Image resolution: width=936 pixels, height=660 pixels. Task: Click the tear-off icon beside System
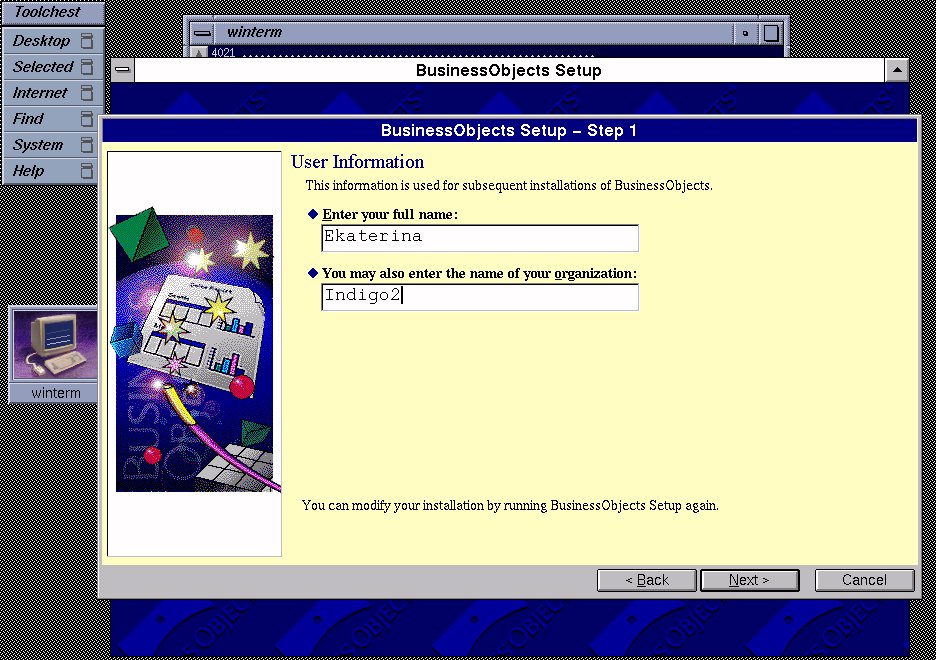coord(87,145)
